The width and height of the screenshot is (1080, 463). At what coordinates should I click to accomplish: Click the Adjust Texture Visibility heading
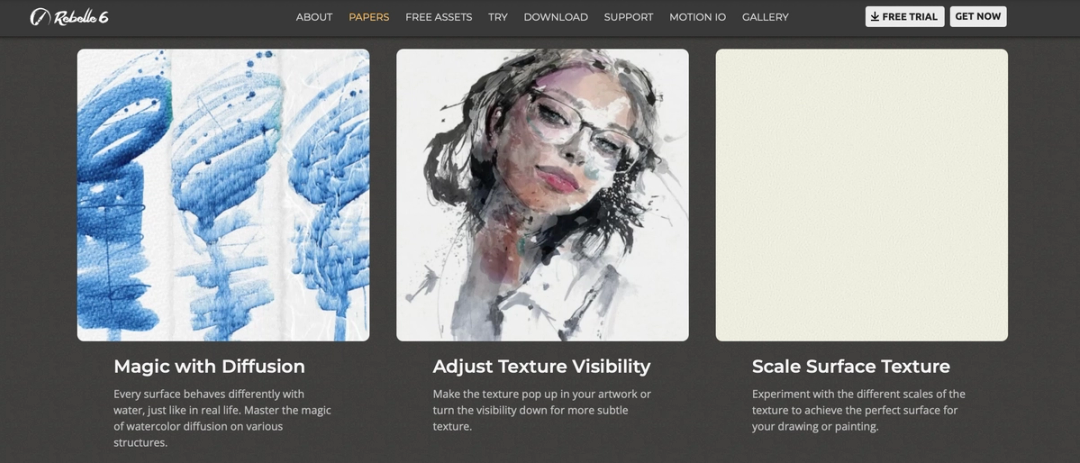[541, 366]
